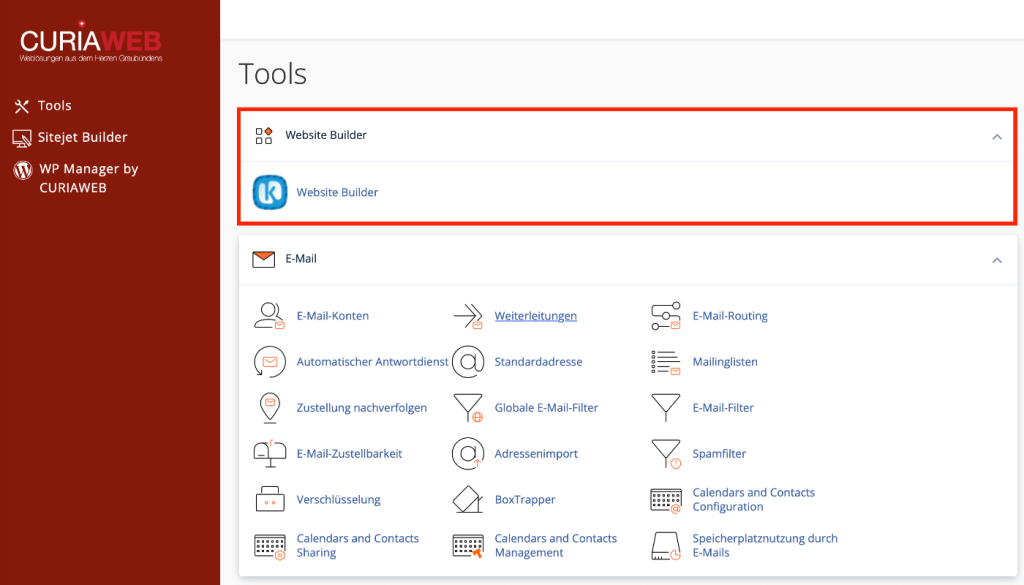Click Speicherplatznutzung durch E-Mails icon
This screenshot has width=1024, height=585.
[666, 546]
